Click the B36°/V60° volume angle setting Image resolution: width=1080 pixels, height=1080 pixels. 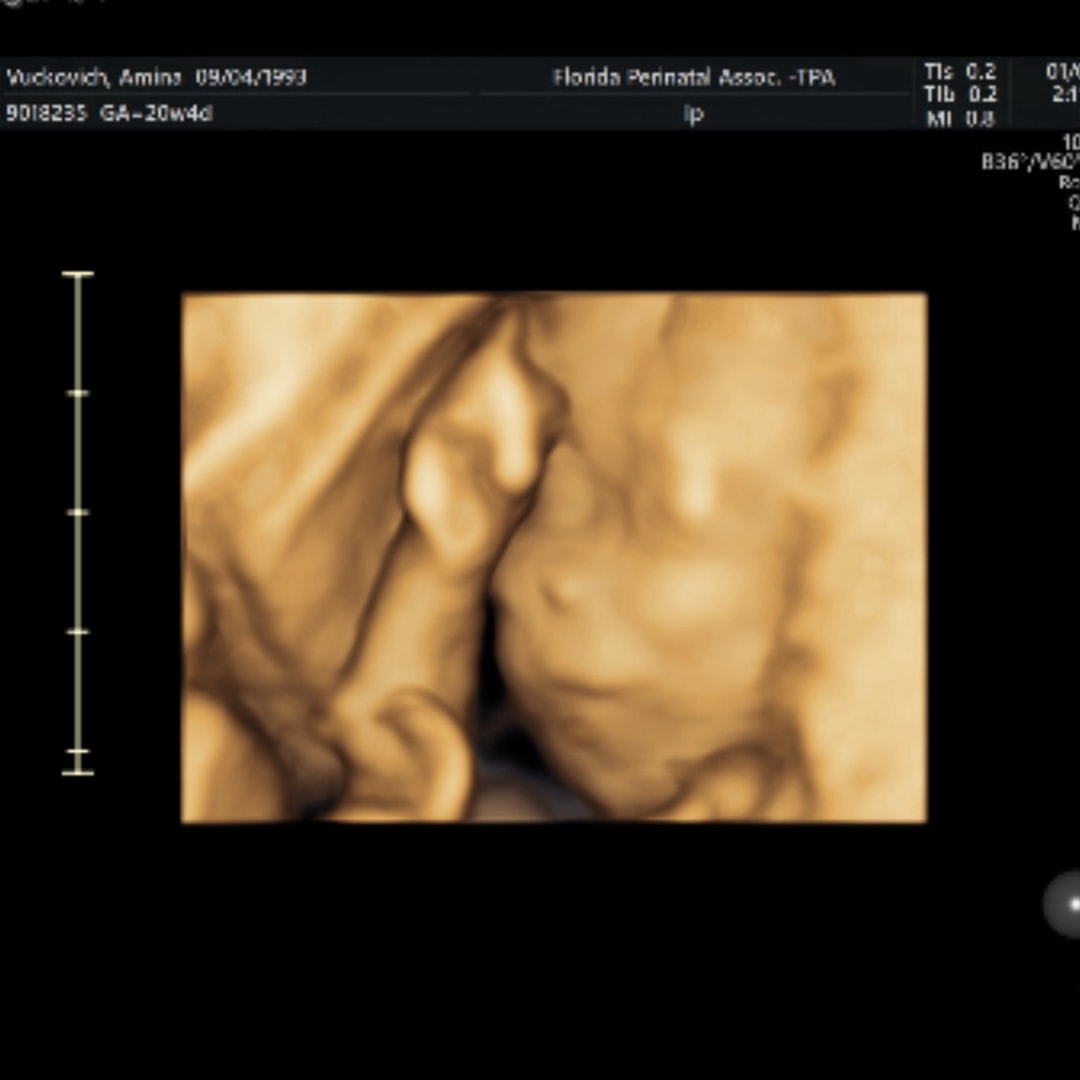[x=1030, y=161]
